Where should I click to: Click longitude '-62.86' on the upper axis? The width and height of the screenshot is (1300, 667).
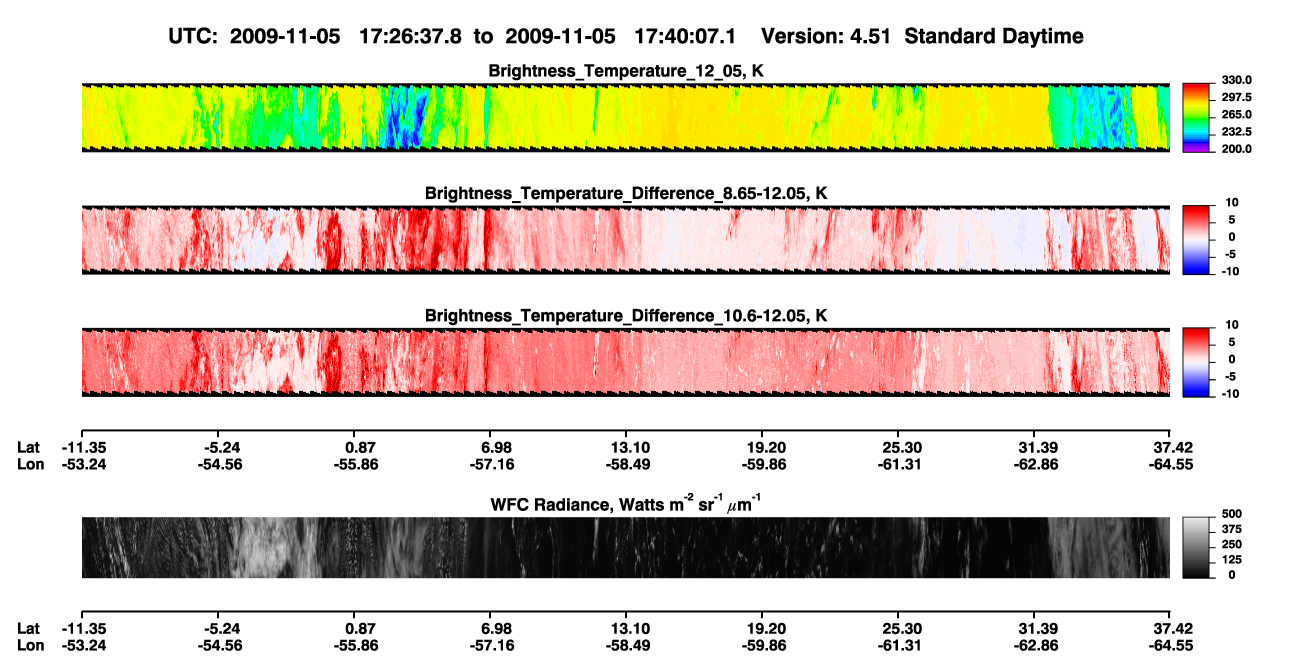(1035, 465)
